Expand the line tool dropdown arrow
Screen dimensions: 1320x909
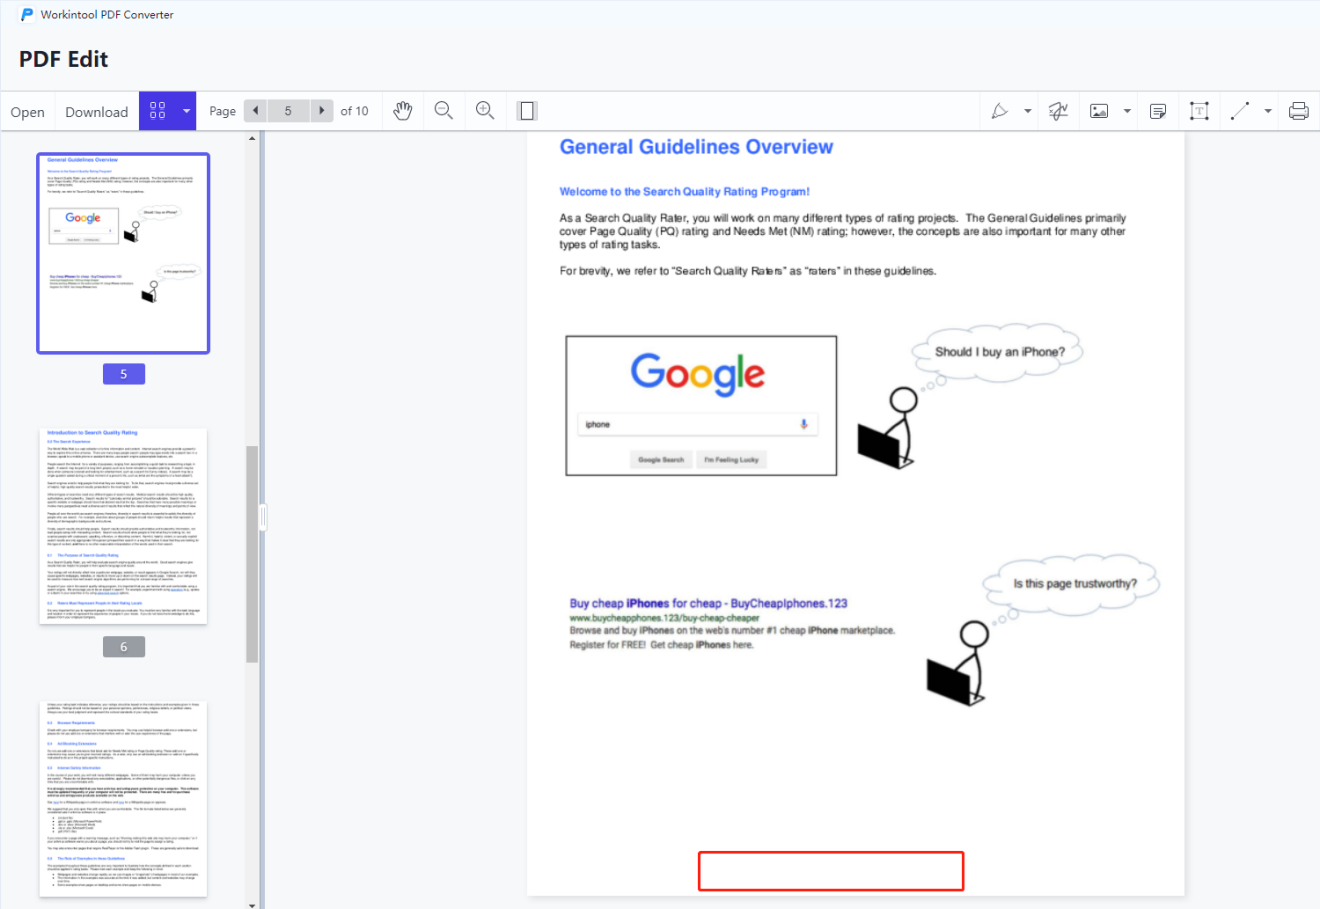(1268, 111)
